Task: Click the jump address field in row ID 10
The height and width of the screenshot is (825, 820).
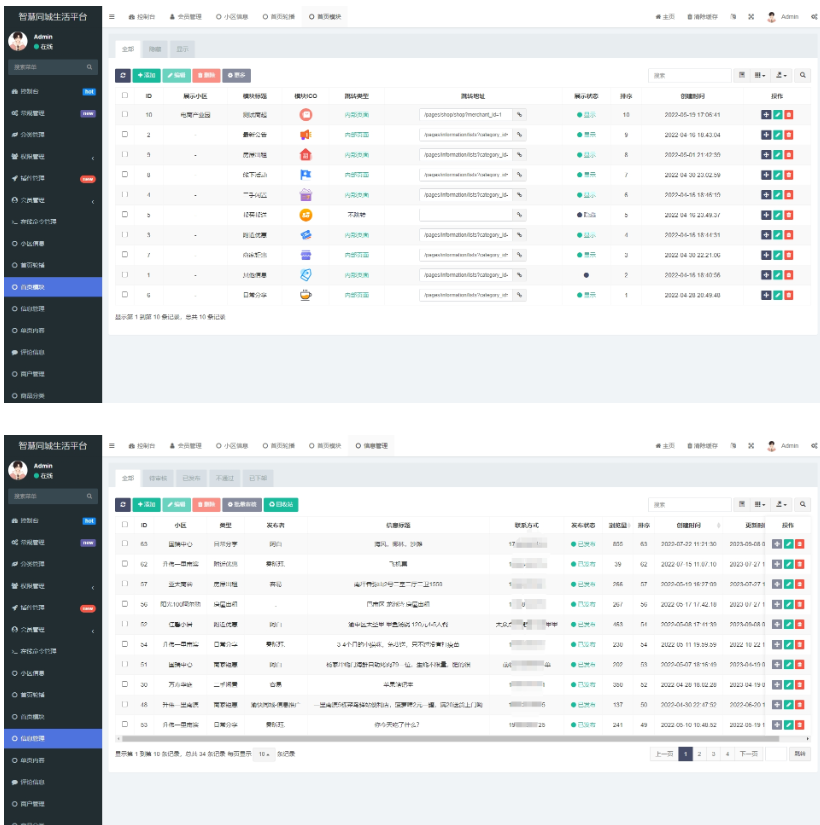Action: coord(465,115)
